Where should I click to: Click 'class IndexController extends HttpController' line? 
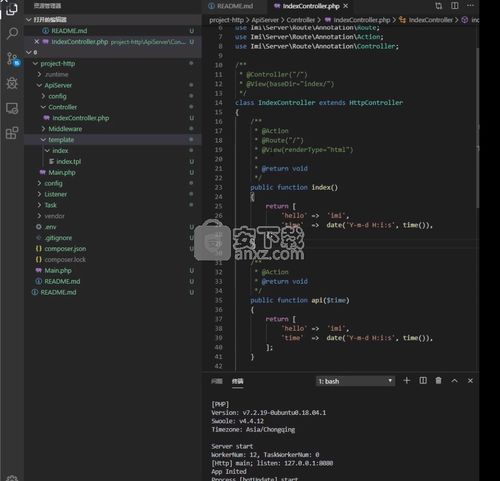pos(319,103)
